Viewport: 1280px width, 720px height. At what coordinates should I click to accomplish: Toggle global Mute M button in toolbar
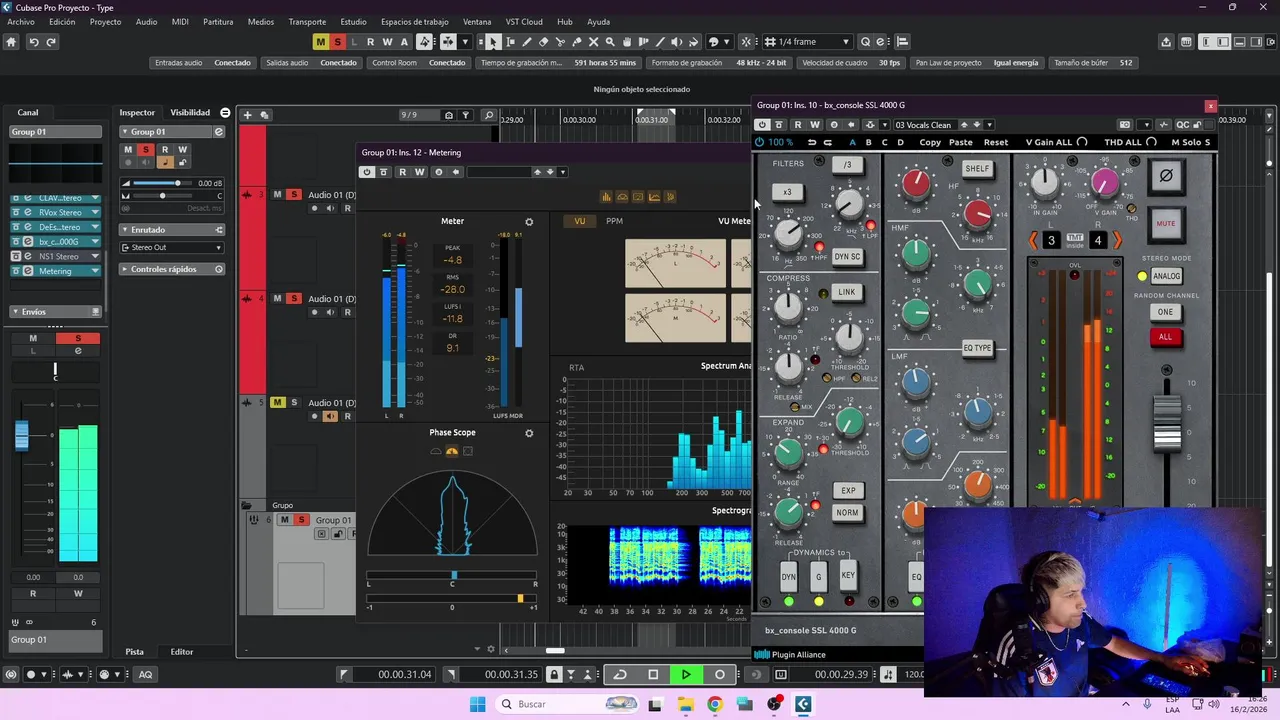pos(320,42)
